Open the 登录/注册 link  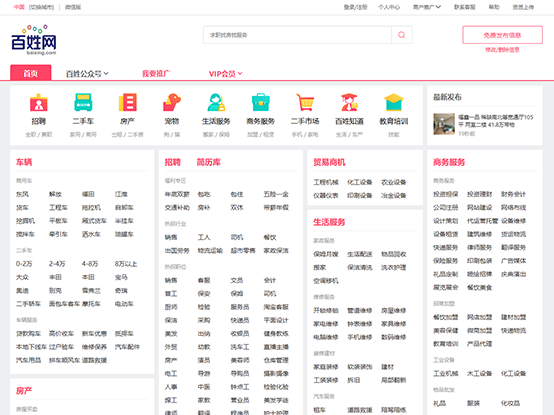pos(355,7)
